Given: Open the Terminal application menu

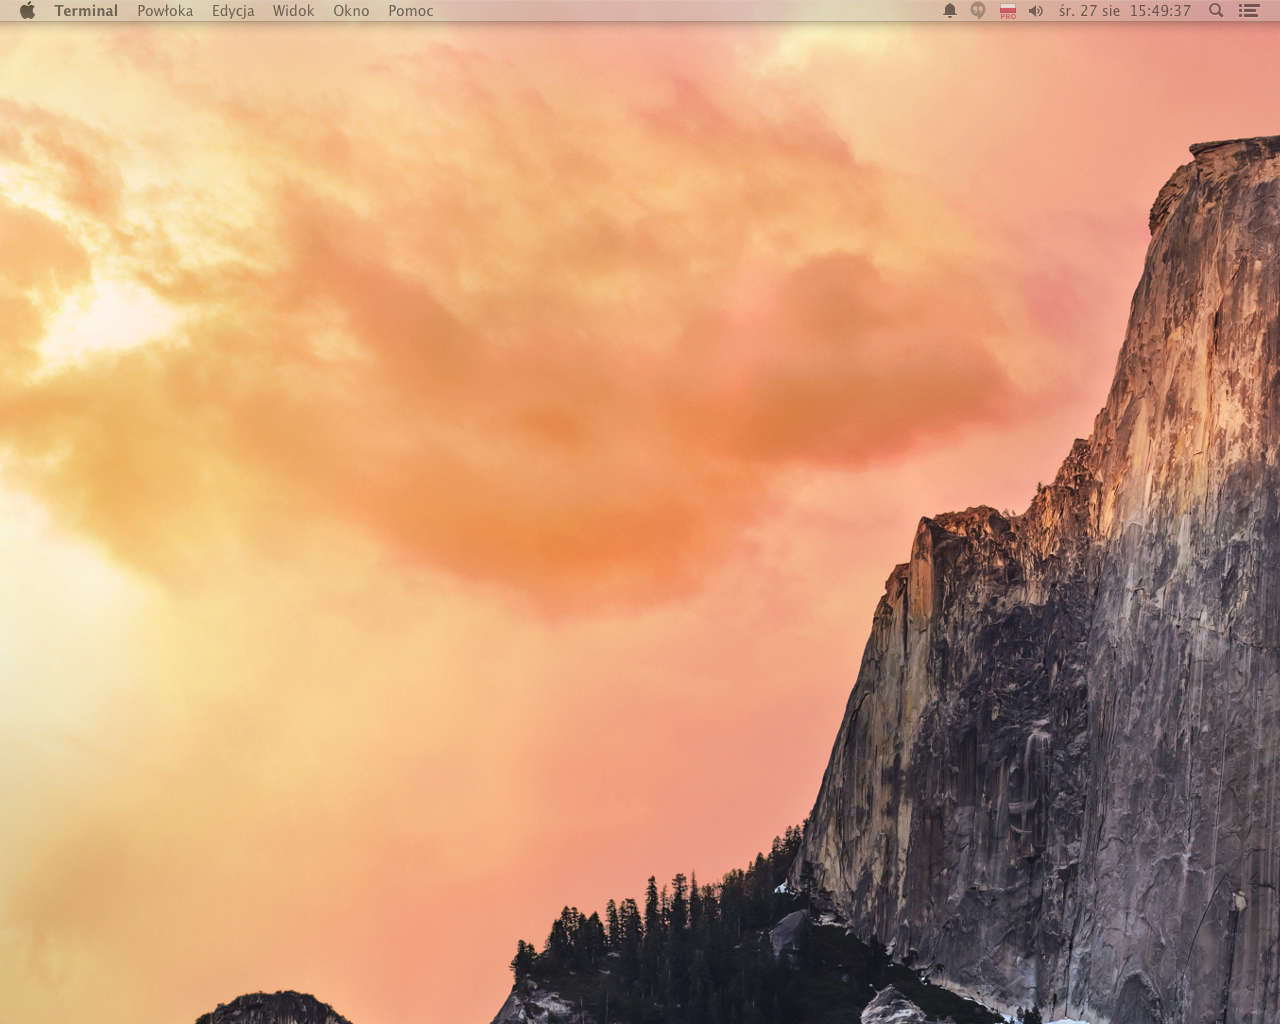Looking at the screenshot, I should coord(86,10).
